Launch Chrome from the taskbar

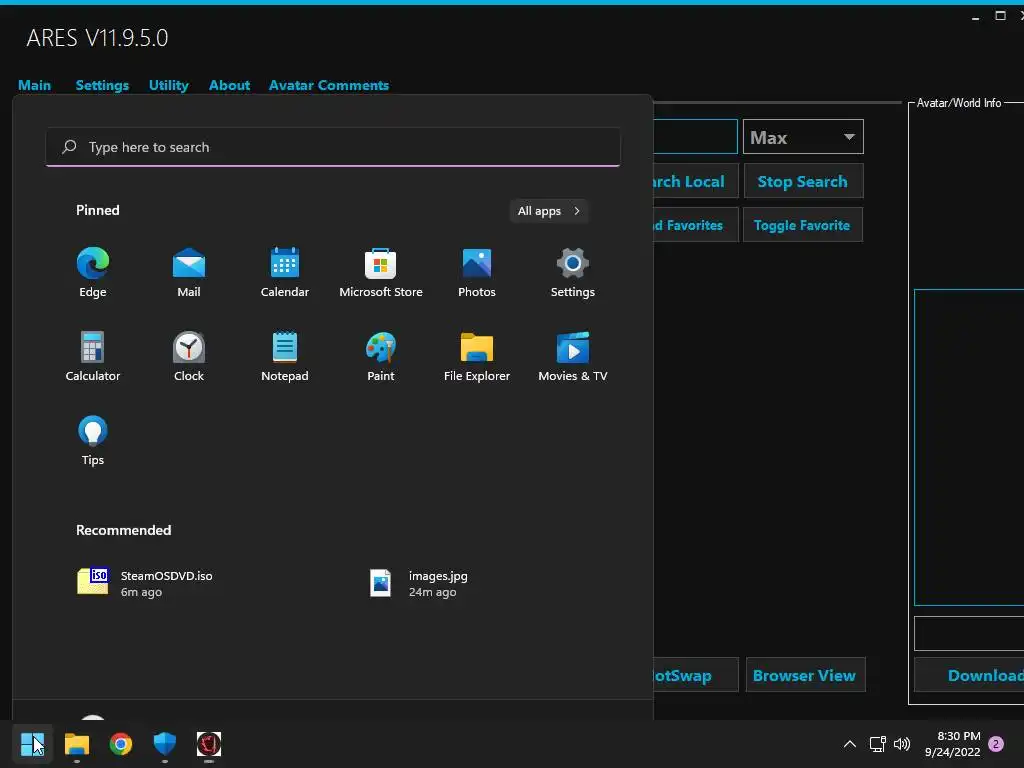click(x=121, y=744)
